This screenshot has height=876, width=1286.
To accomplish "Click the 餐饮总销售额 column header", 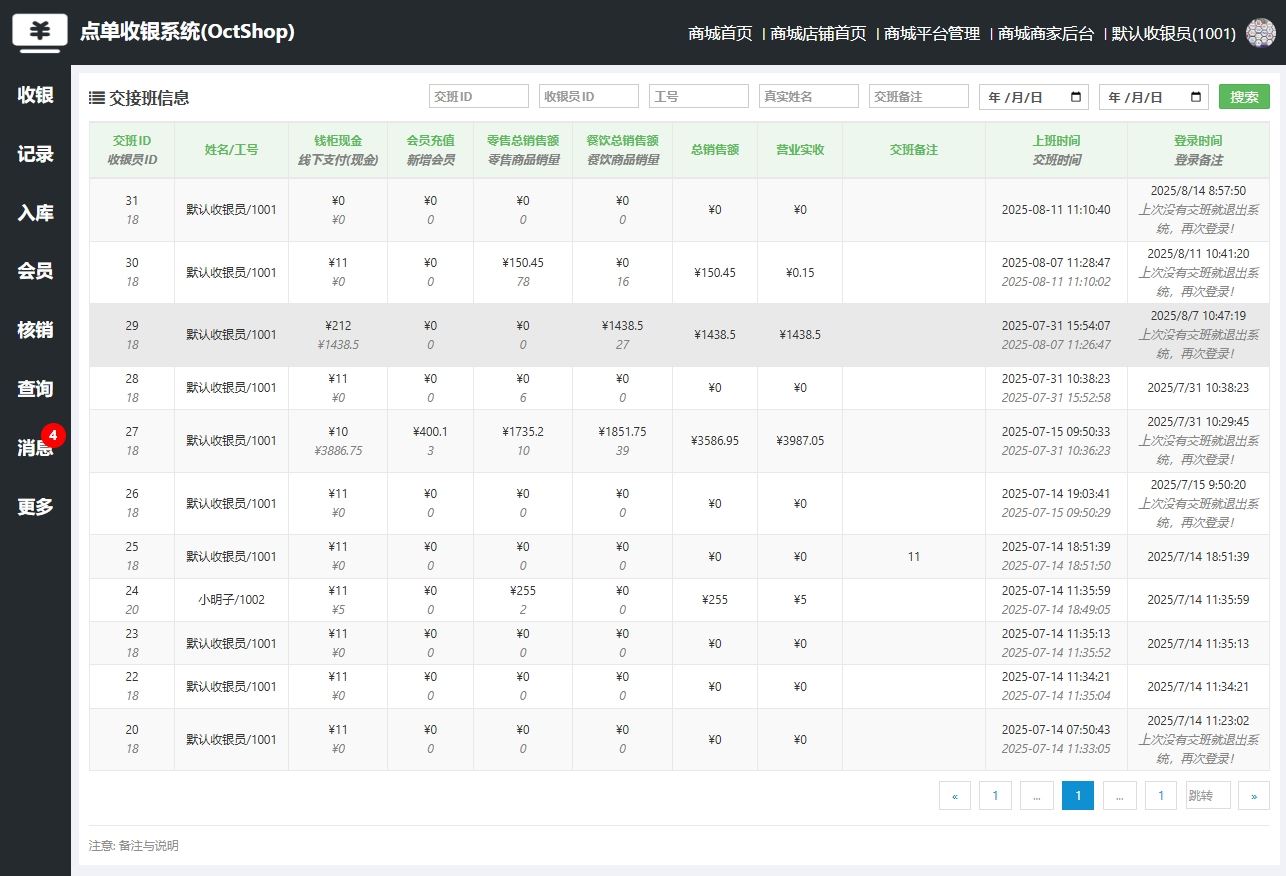I will click(622, 150).
